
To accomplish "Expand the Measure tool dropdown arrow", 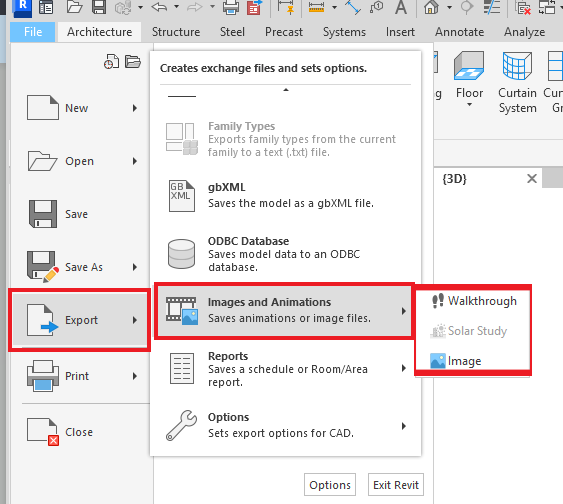I will [334, 7].
